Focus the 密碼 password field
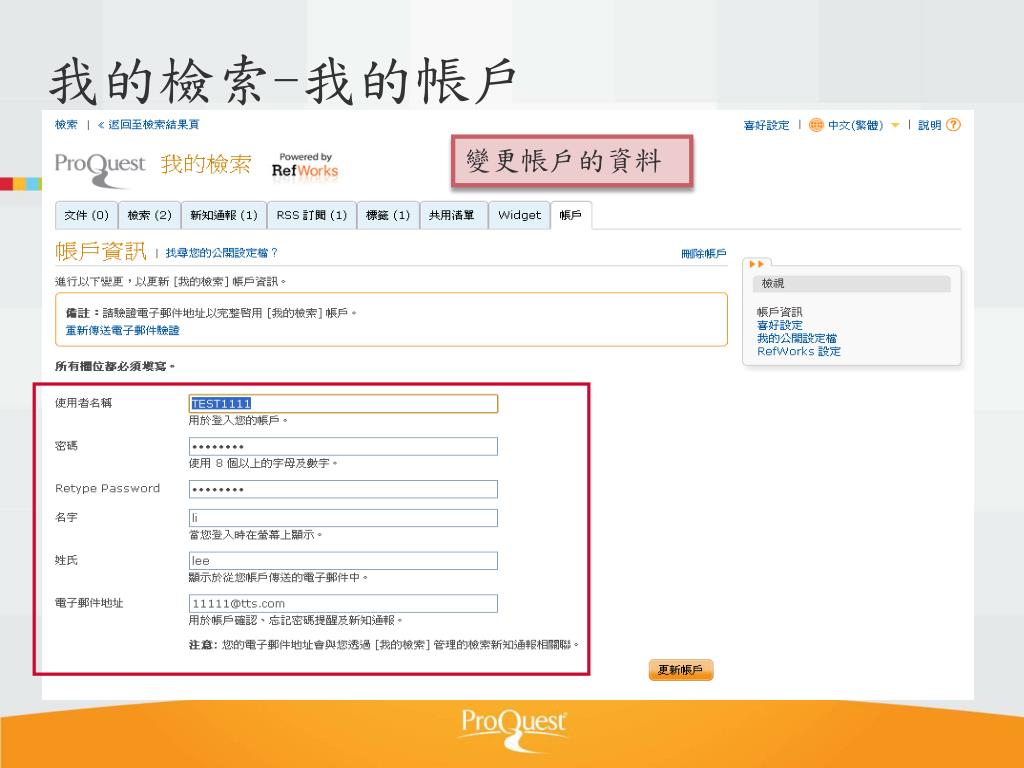The width and height of the screenshot is (1024, 768). tap(343, 447)
